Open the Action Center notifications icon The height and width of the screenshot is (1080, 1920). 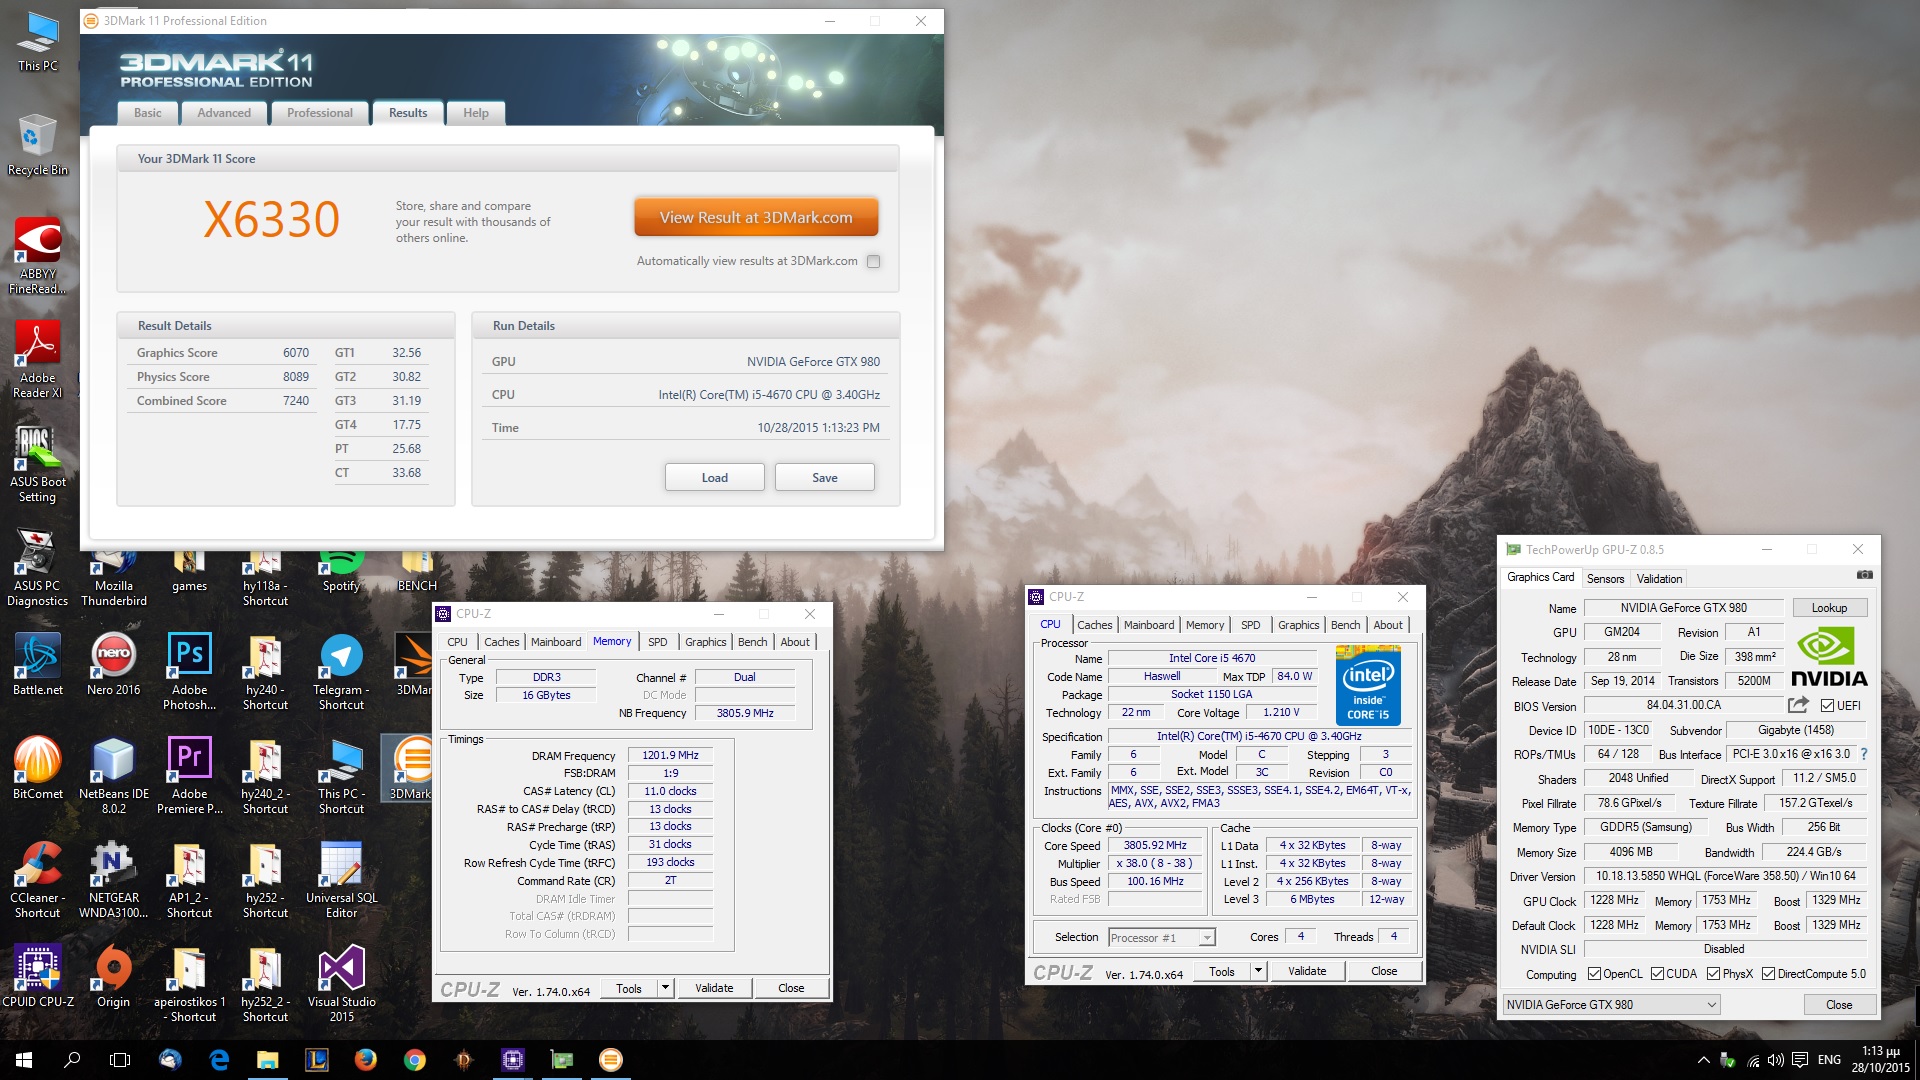(1800, 1060)
